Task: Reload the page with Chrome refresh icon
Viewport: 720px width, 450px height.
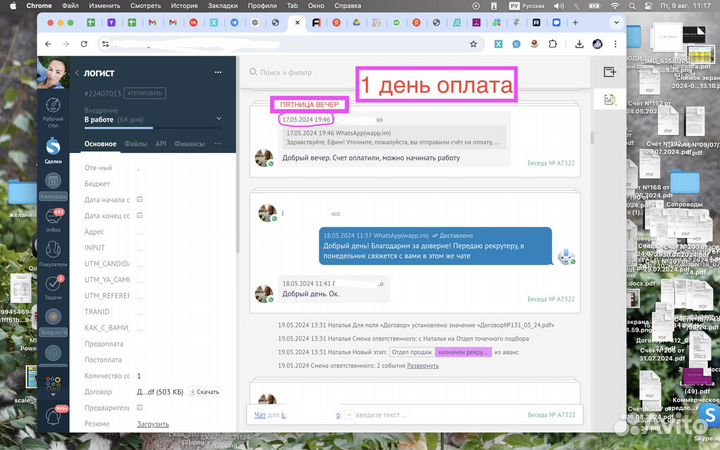Action: click(84, 44)
